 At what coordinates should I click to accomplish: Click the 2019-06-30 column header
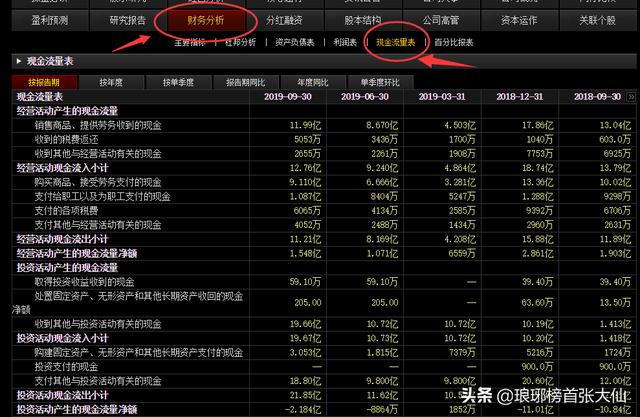click(x=365, y=97)
